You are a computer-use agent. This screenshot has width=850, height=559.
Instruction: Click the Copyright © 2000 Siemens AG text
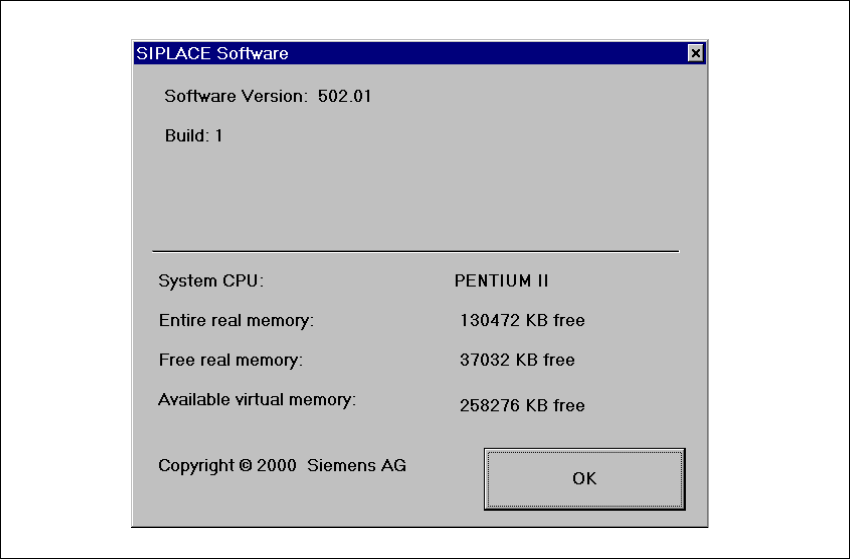pos(282,466)
